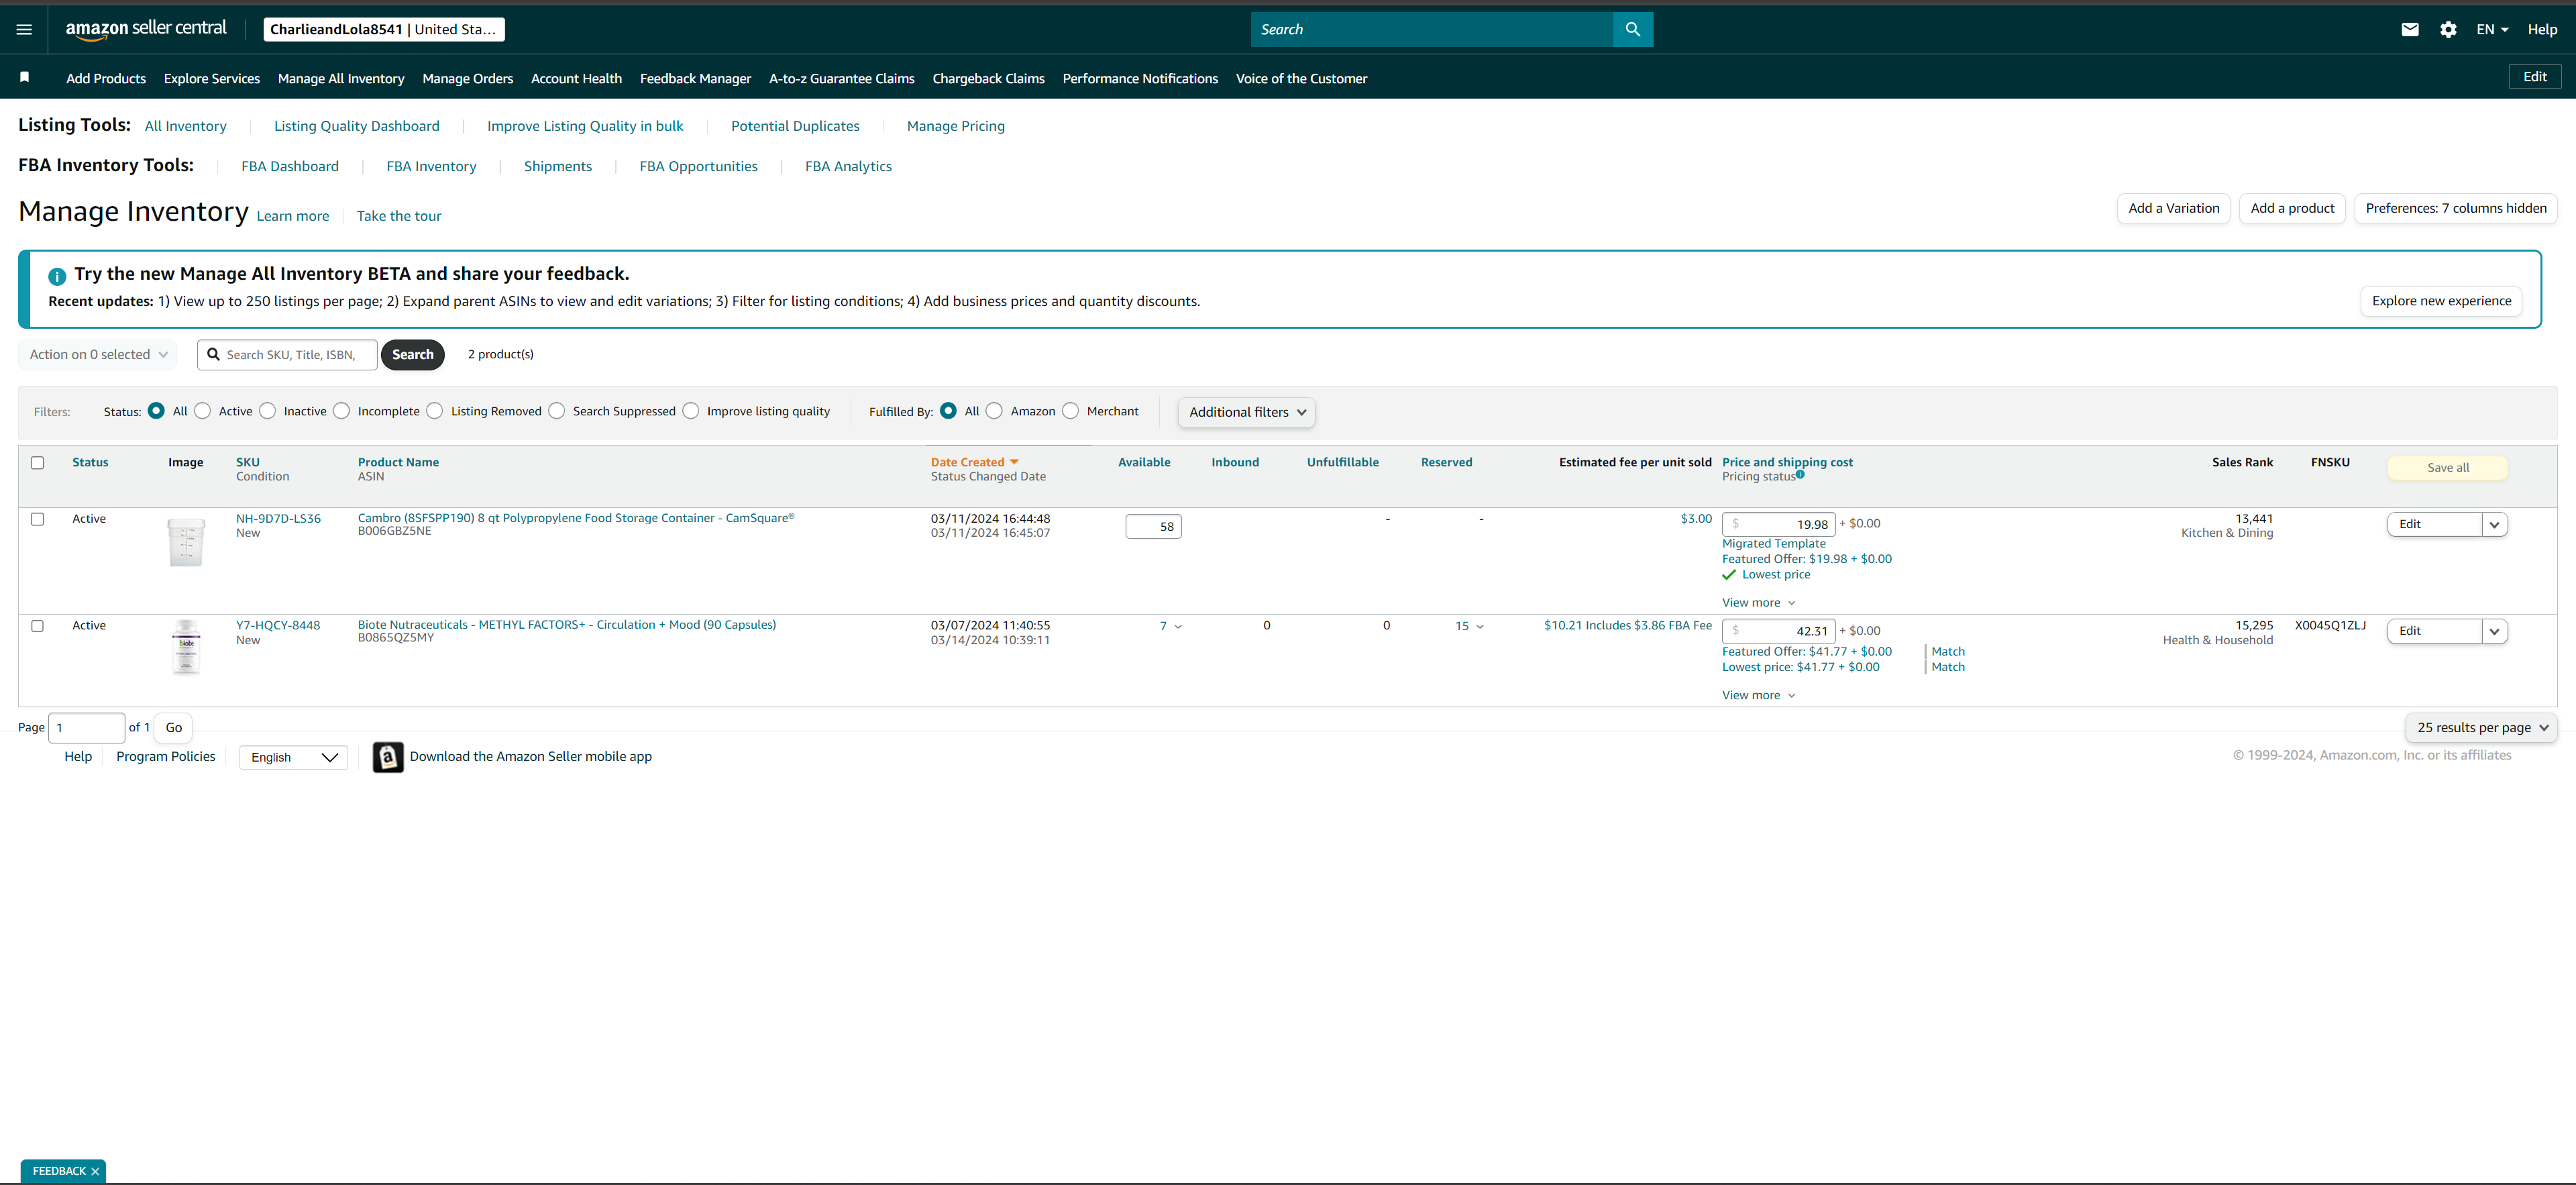Click the Biote price field 42.31

coord(1779,631)
